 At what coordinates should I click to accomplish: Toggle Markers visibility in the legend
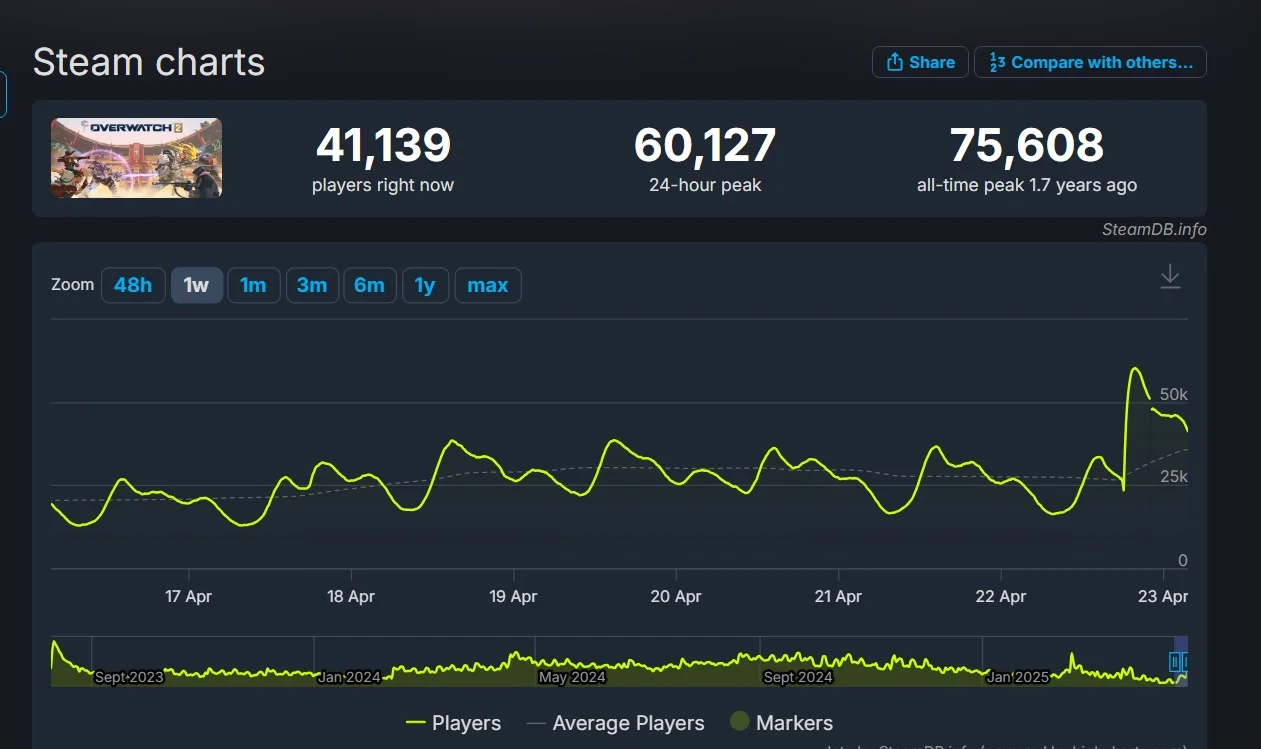pos(781,723)
